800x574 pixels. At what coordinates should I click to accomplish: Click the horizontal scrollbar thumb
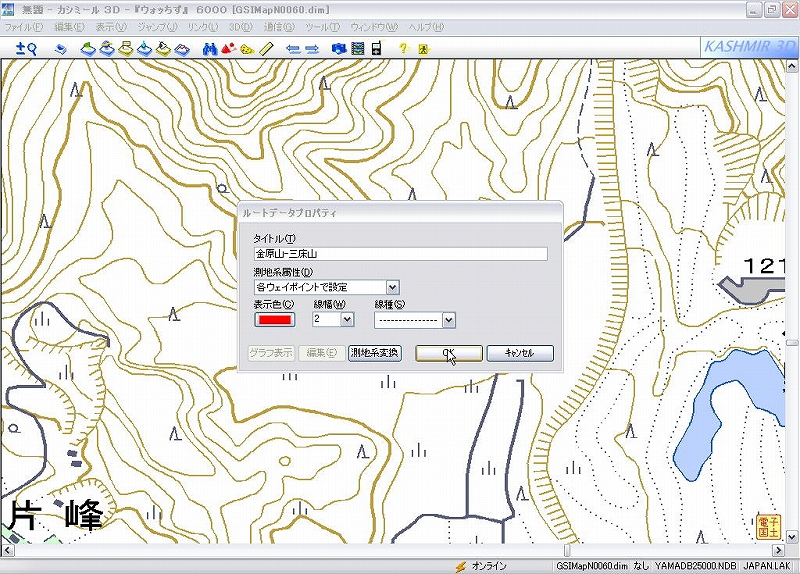pyautogui.click(x=567, y=550)
